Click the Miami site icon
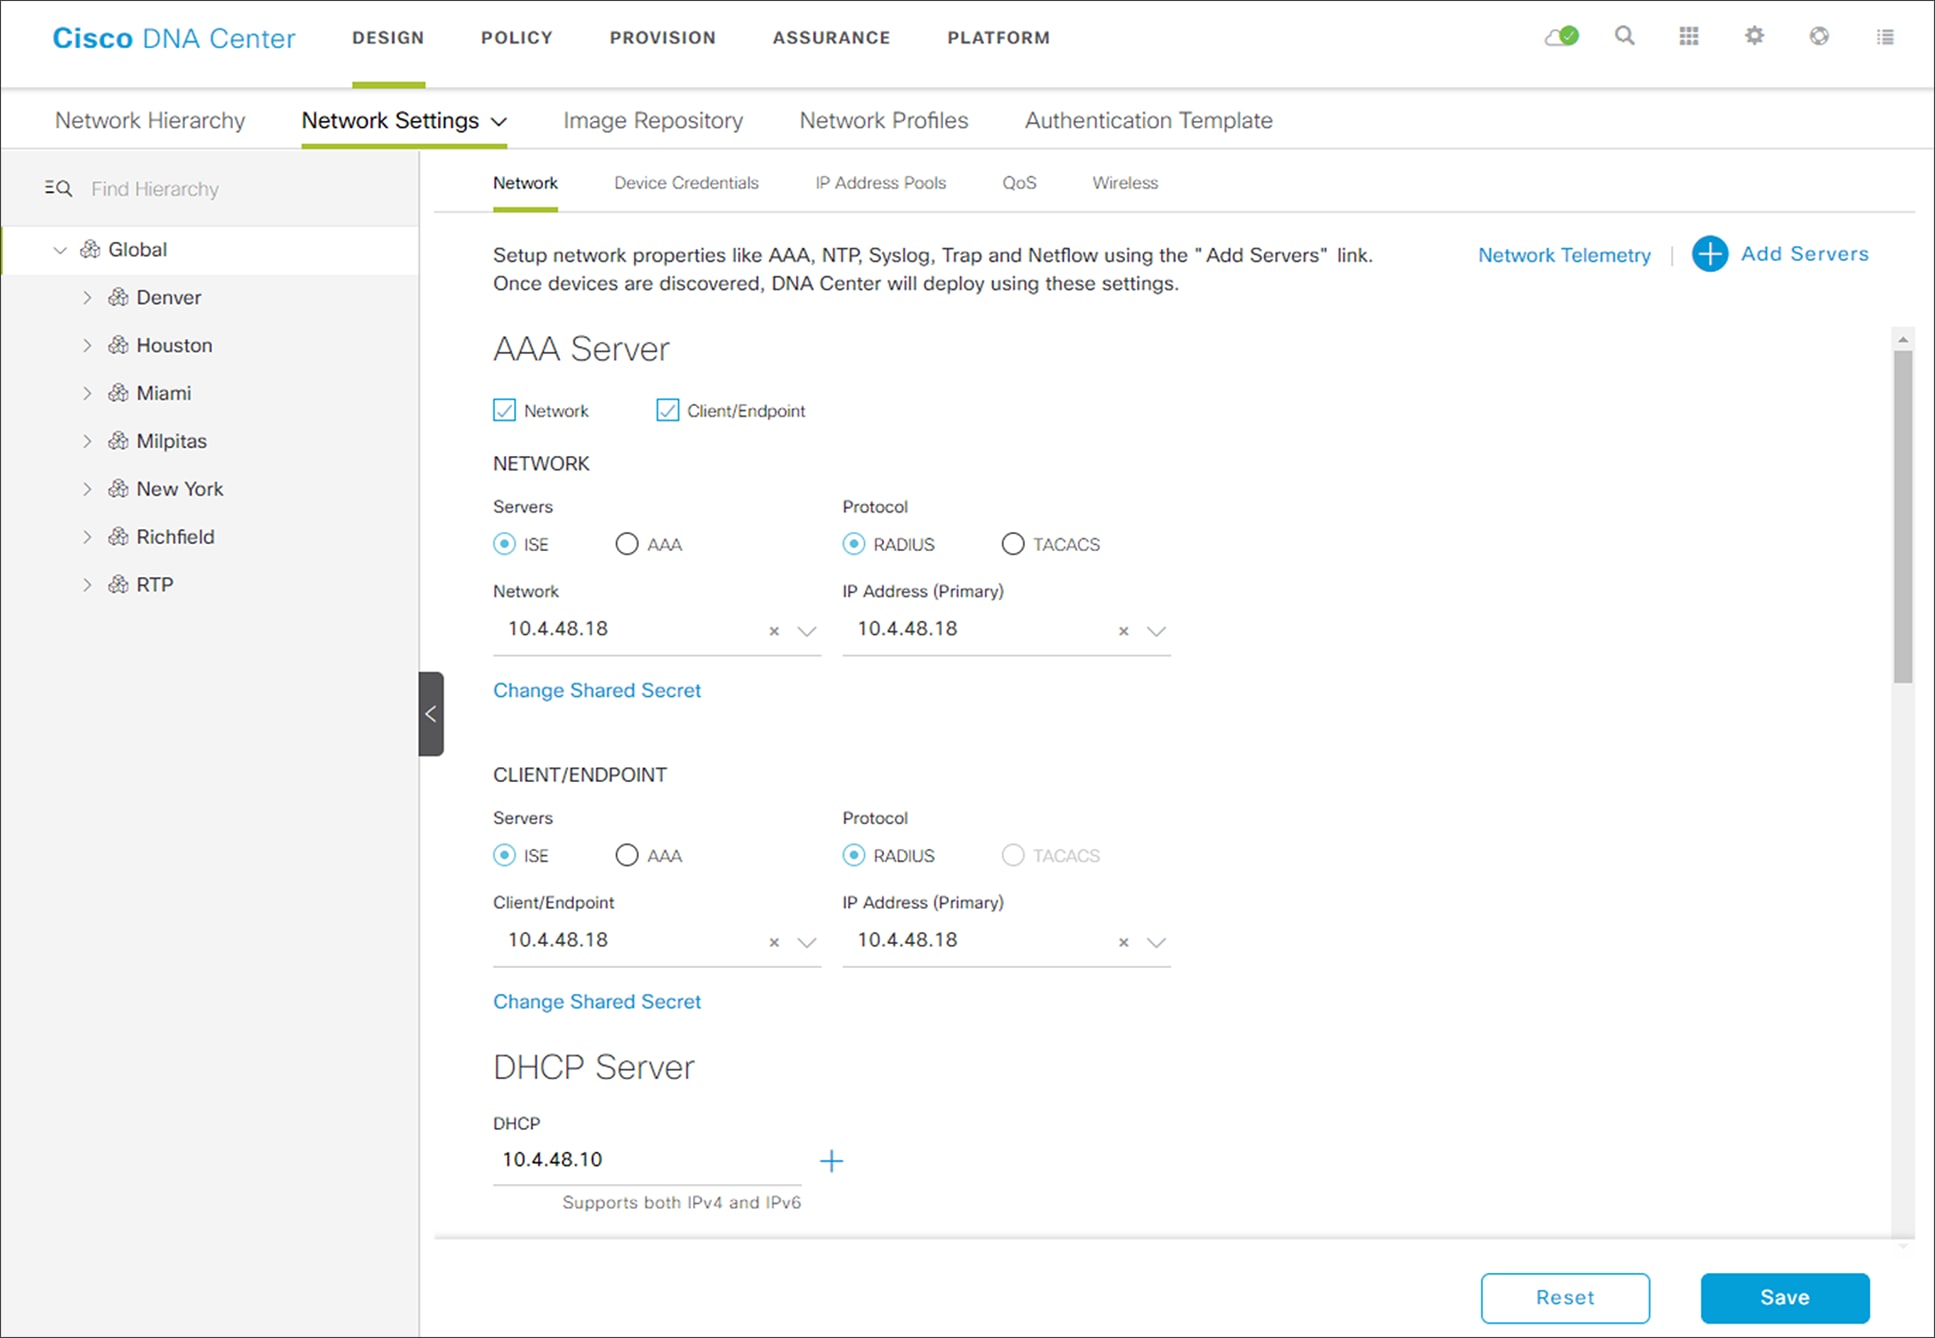 118,393
